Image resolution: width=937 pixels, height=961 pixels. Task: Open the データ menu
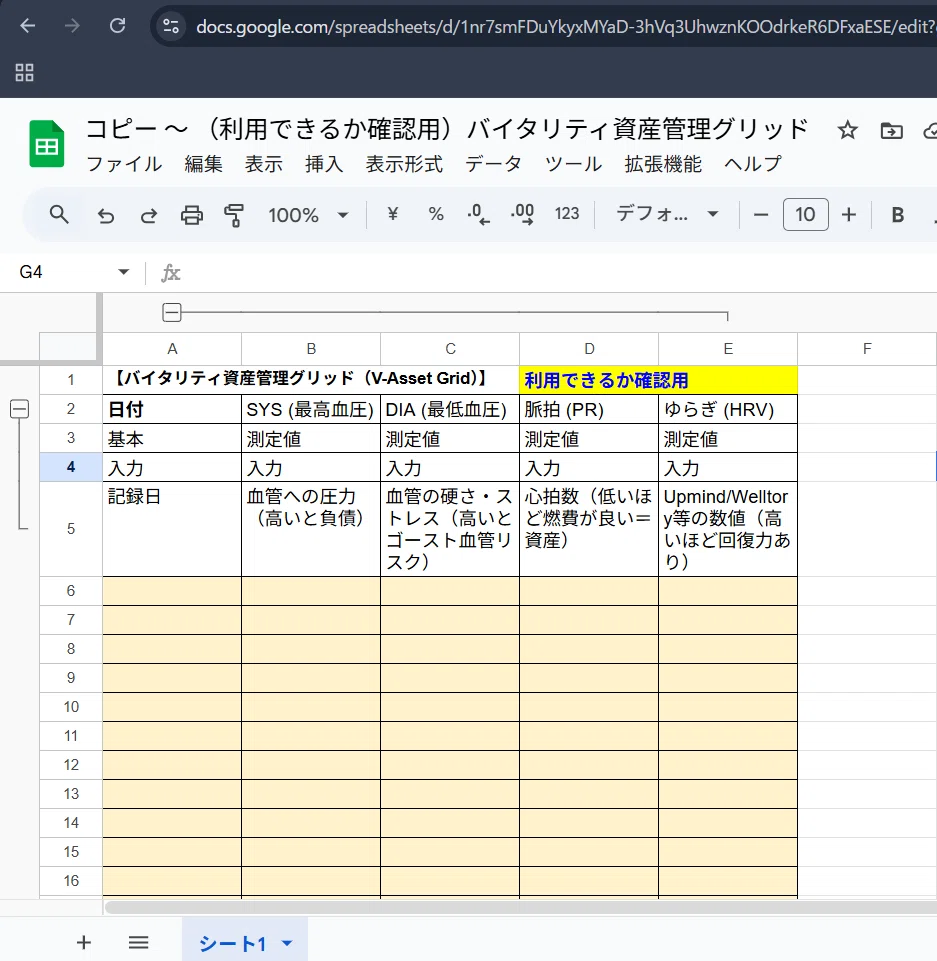click(493, 164)
